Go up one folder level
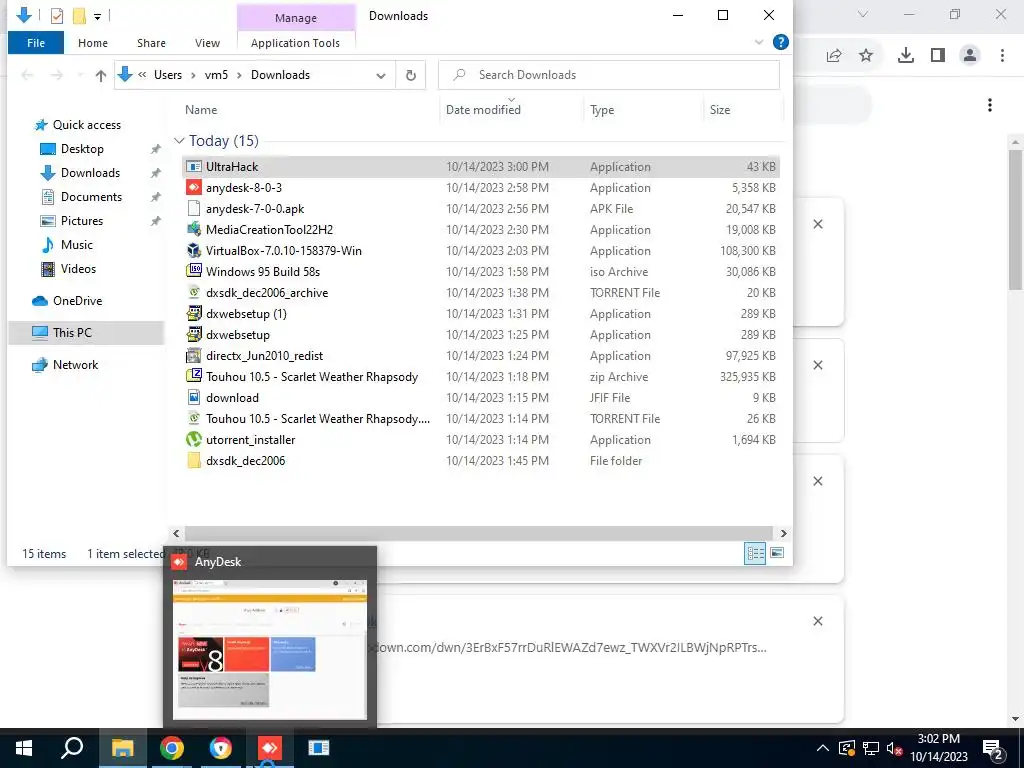 (101, 75)
